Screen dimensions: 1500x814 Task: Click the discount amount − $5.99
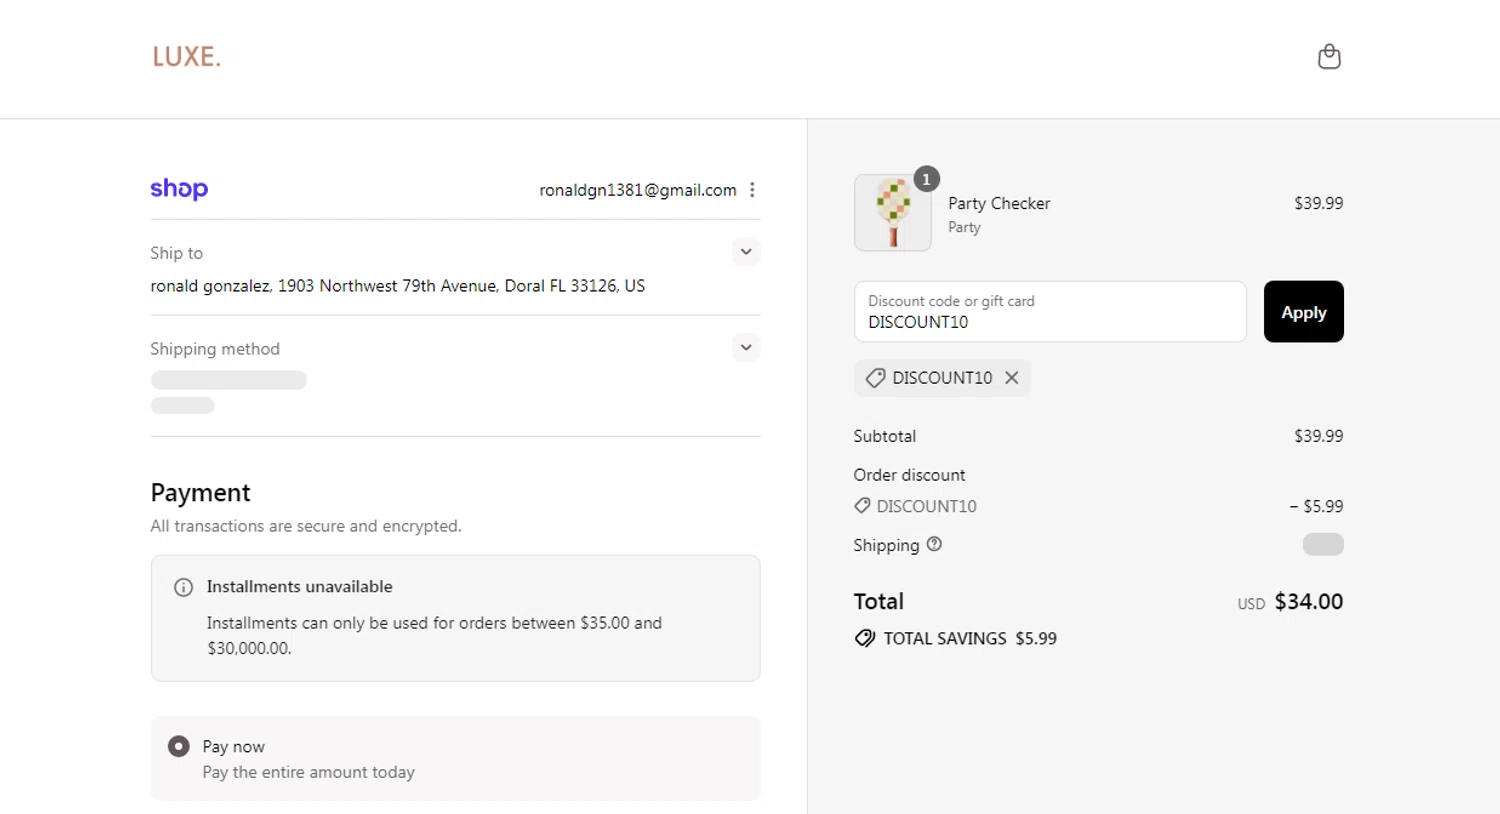tap(1316, 506)
